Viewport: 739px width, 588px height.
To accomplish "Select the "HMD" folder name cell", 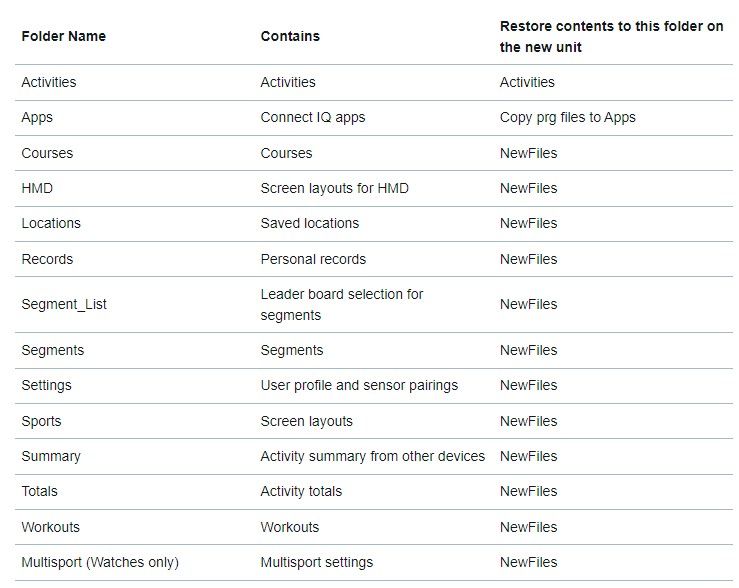I will pos(37,188).
